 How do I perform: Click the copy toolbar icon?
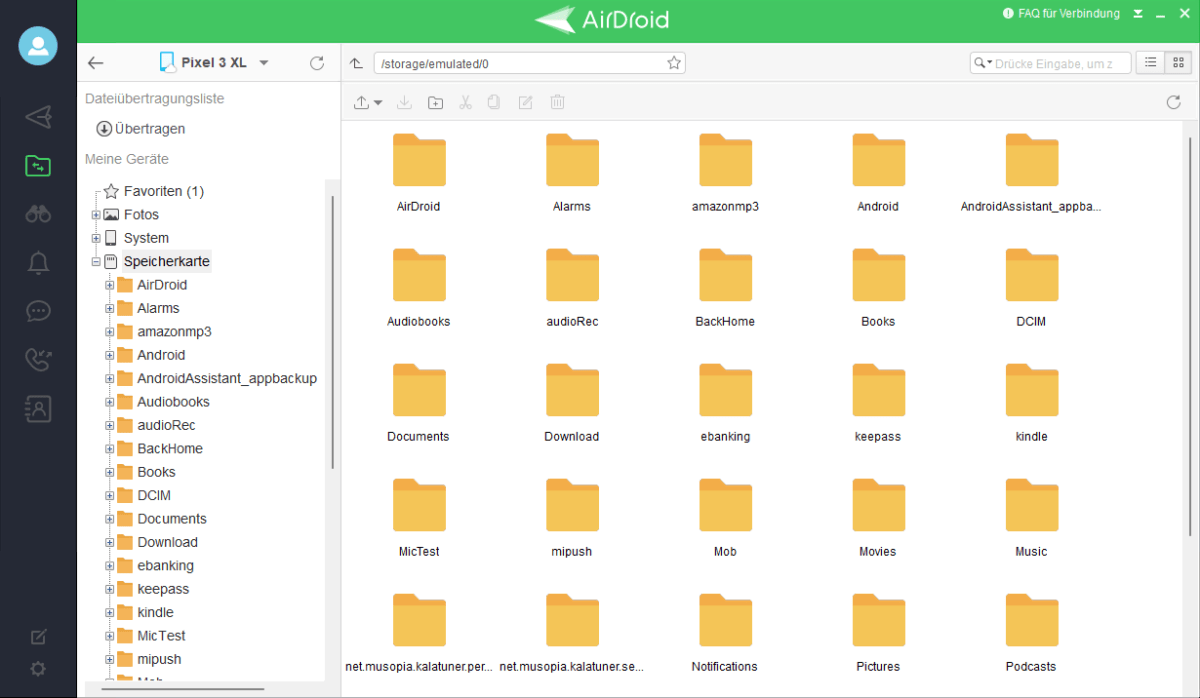tap(494, 102)
